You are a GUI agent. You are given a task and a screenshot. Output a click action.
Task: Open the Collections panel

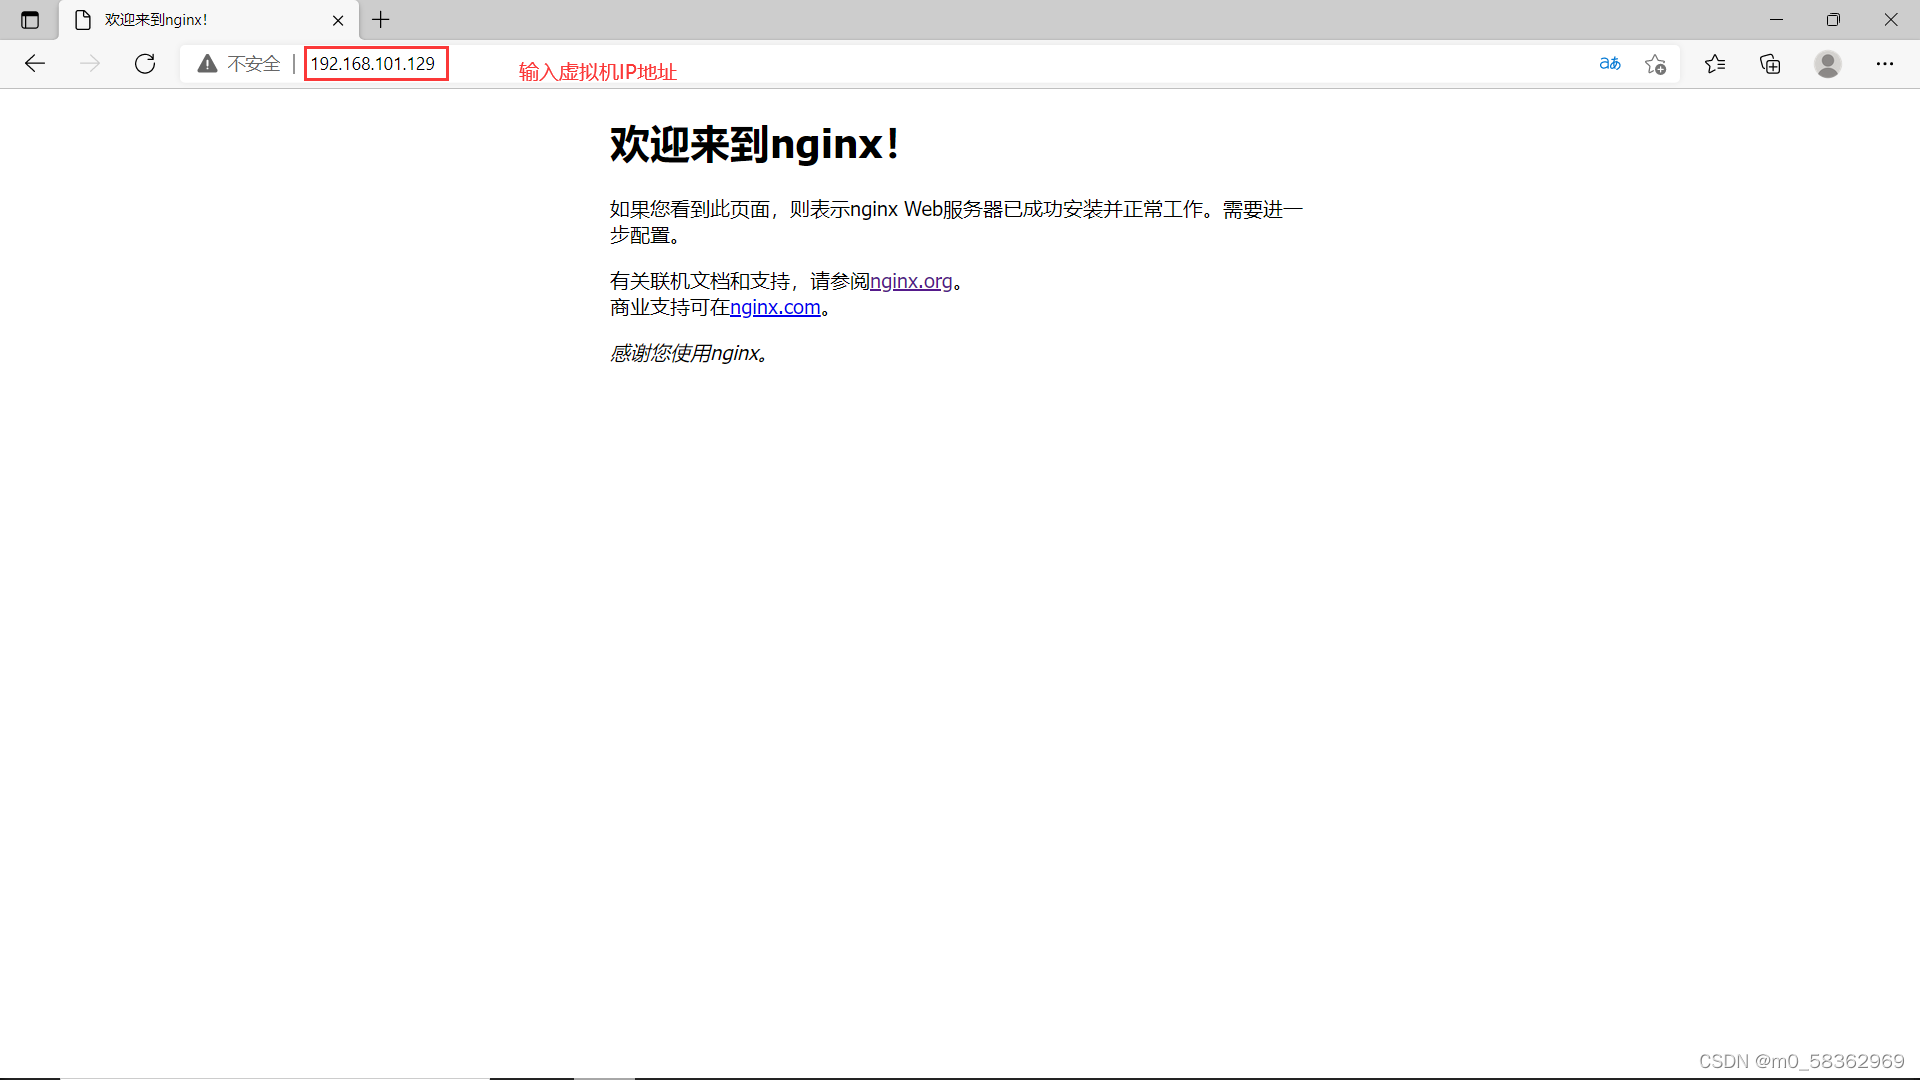(1770, 63)
